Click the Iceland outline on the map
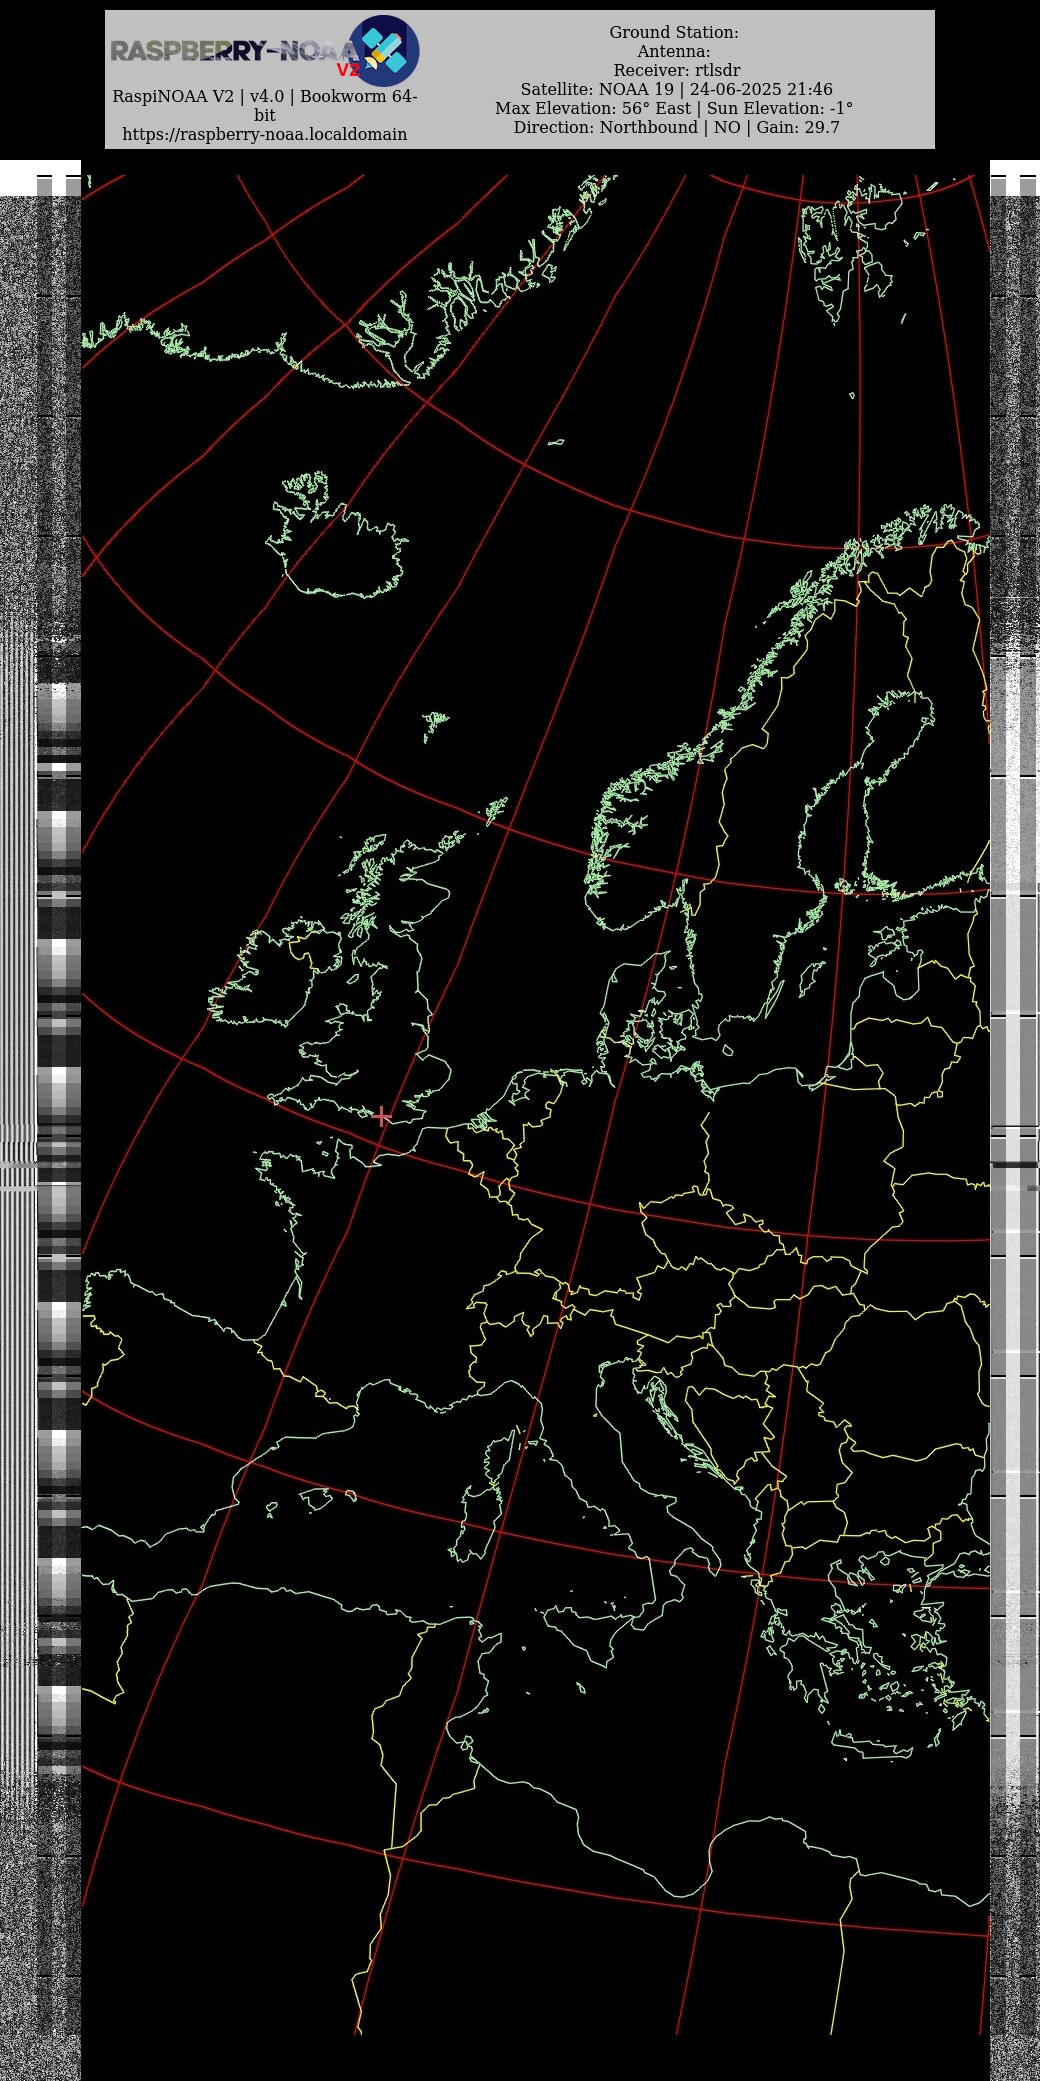The width and height of the screenshot is (1040, 2081). click(337, 535)
